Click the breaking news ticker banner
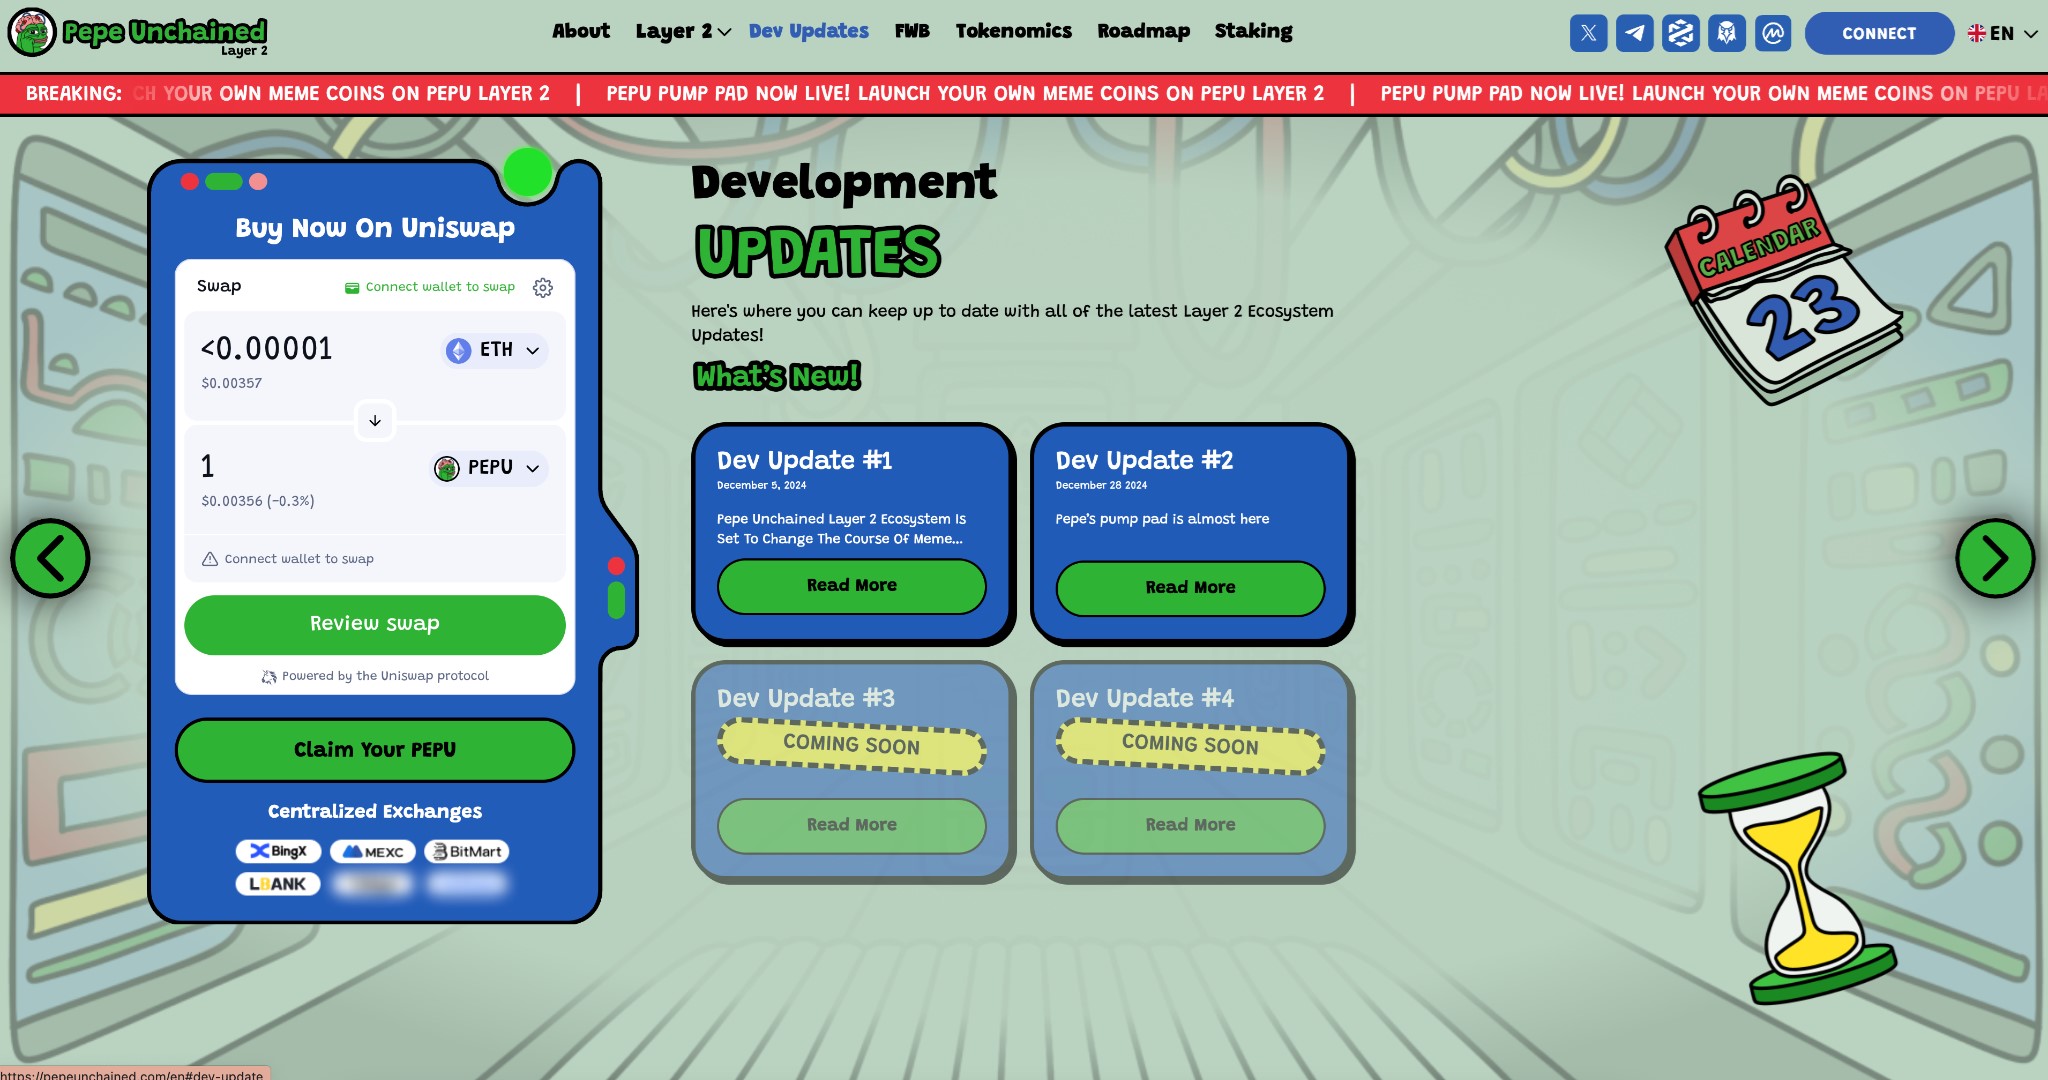Image resolution: width=2048 pixels, height=1080 pixels. (x=1024, y=93)
